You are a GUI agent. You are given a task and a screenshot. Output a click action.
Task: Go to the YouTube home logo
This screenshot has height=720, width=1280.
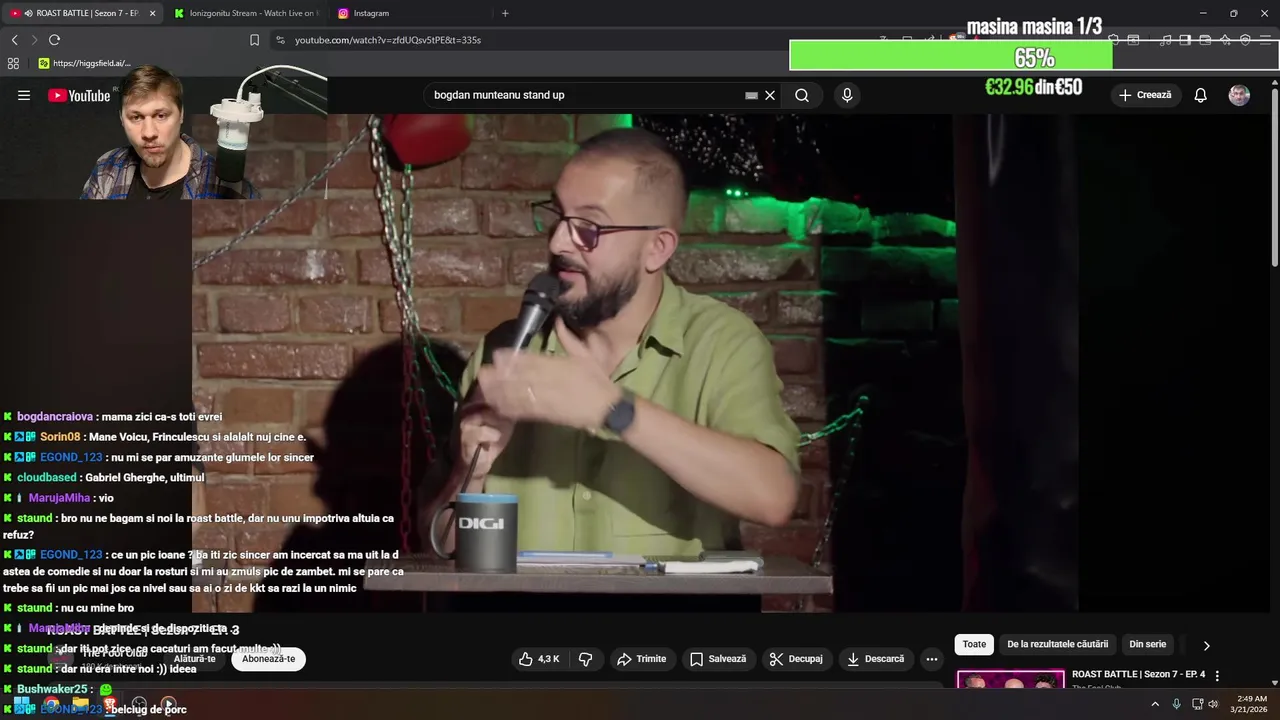point(79,96)
